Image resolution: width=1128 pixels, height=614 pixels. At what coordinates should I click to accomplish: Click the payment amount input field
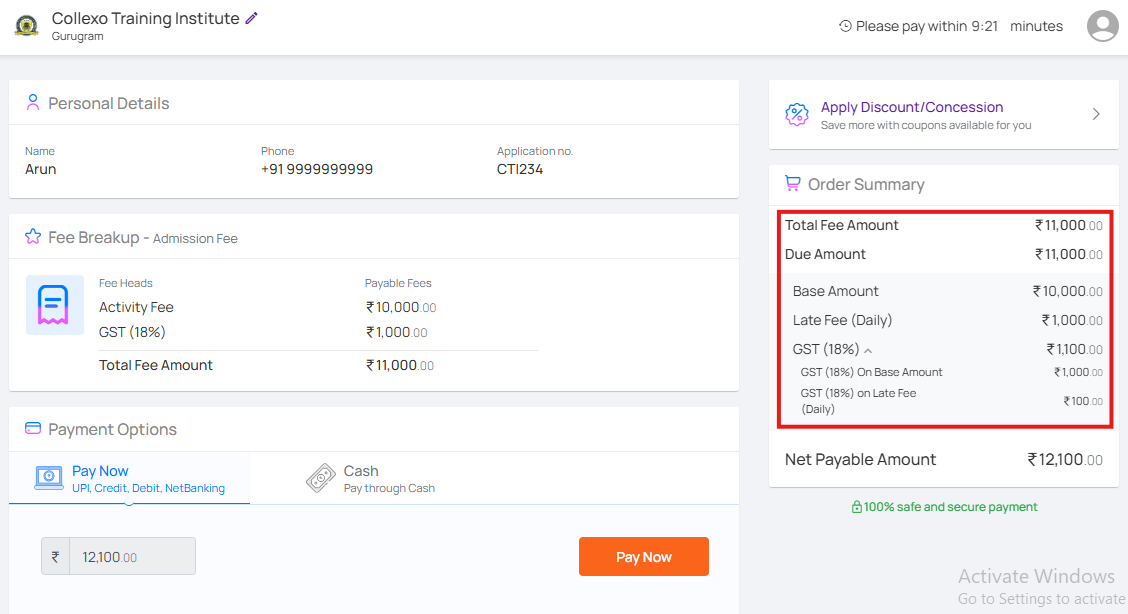[x=132, y=557]
